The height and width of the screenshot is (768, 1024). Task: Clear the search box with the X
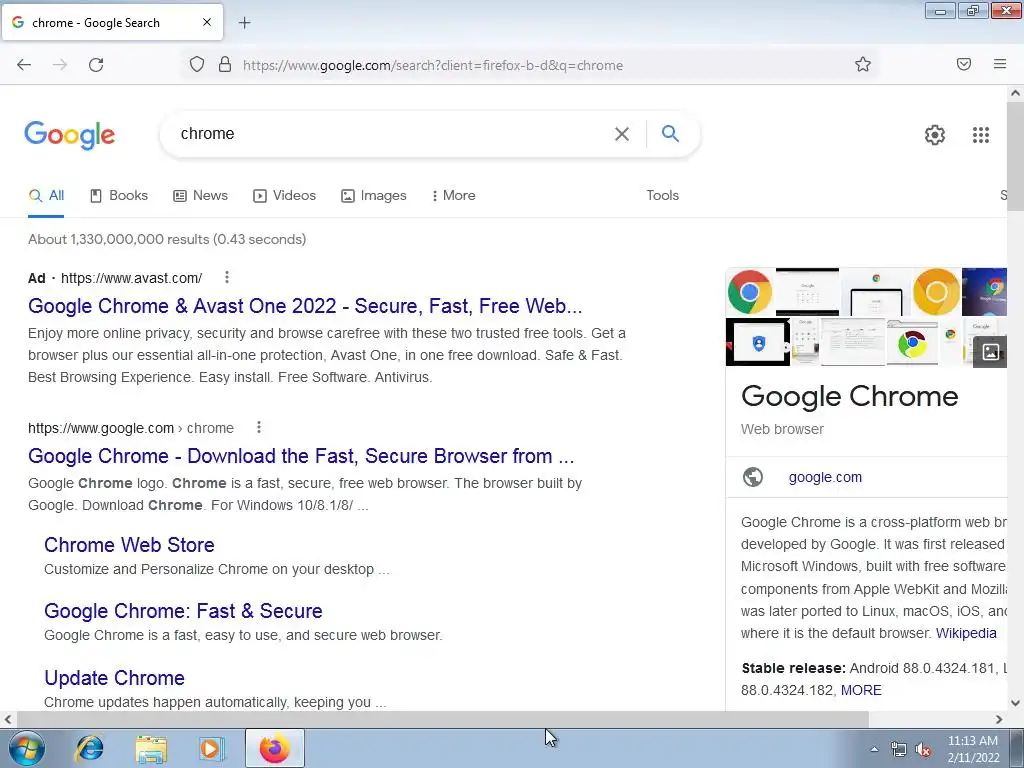(622, 134)
